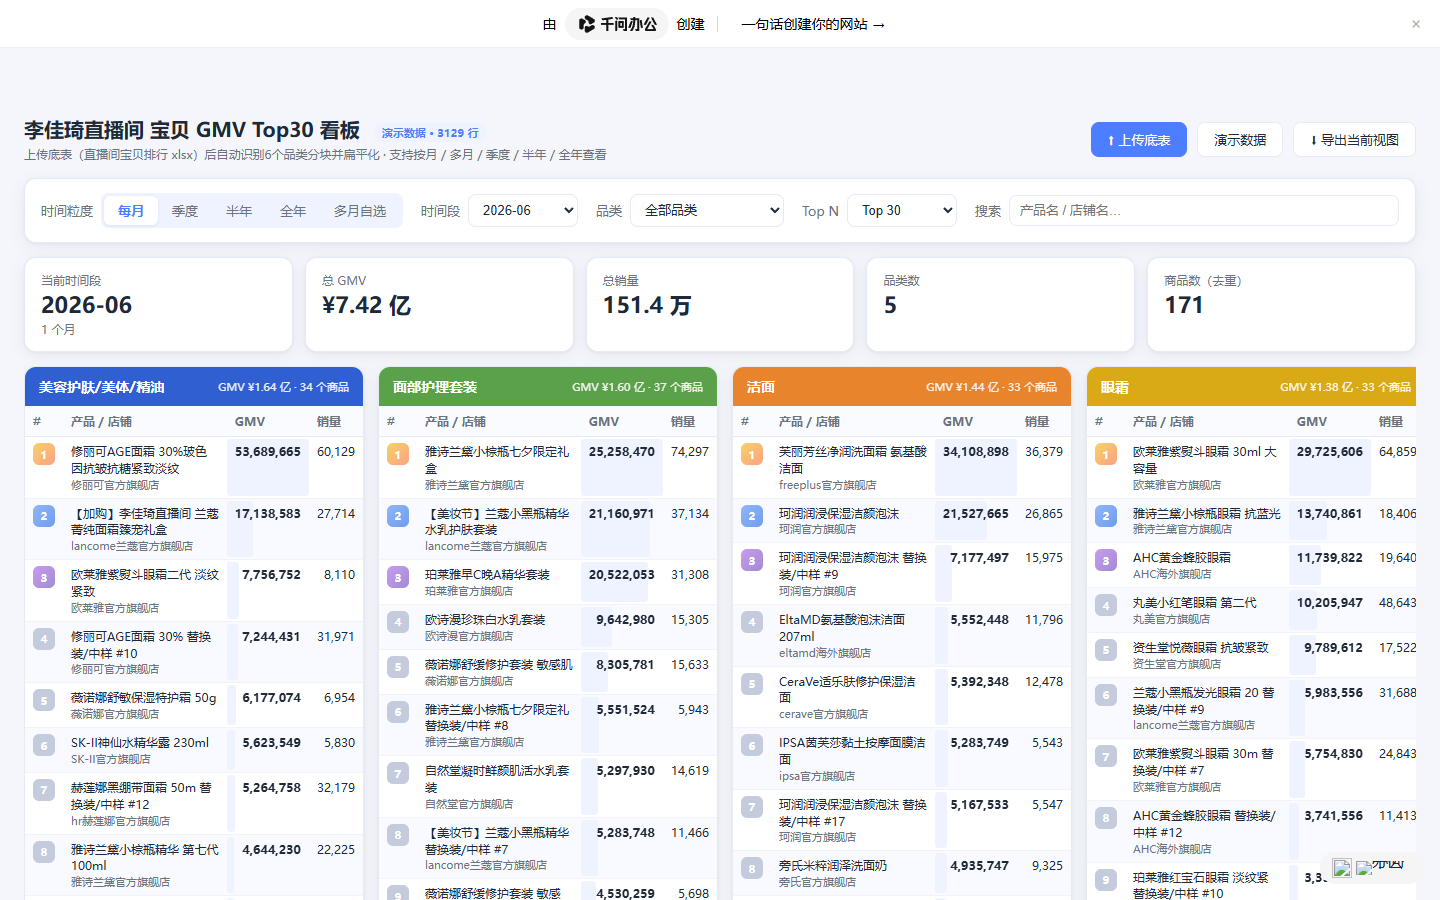Click rank 7 badge beside 赫莲娜黑绷带面霜
The width and height of the screenshot is (1440, 900).
(44, 790)
